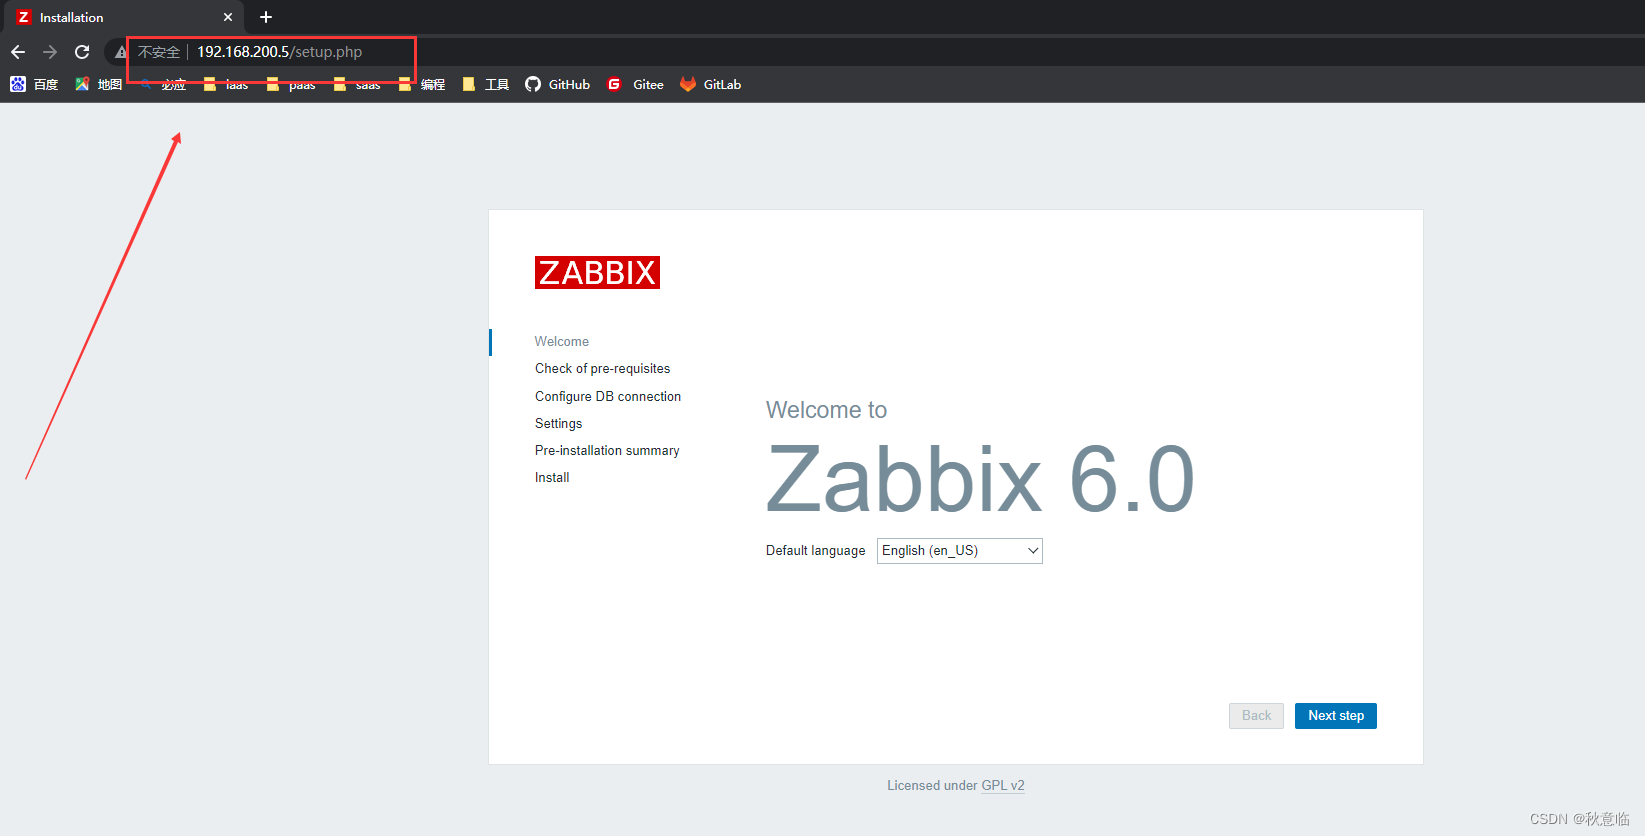Screen dimensions: 1645x836
Task: Focus the address bar URL 192.168.200.5/setup.php
Action: point(279,52)
